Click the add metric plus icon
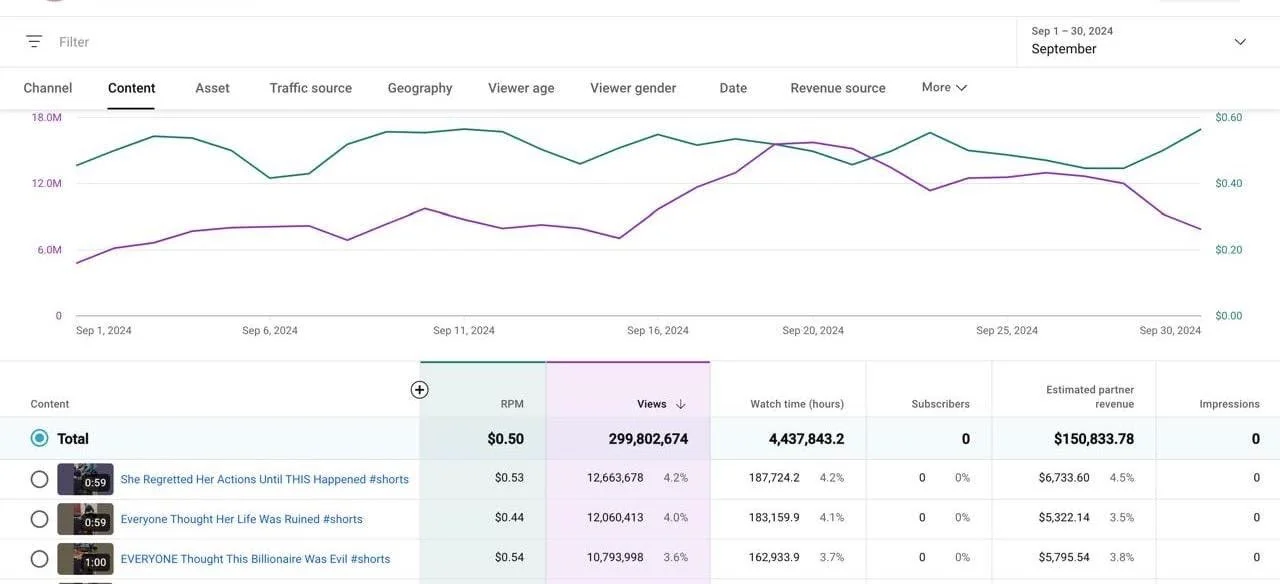The width and height of the screenshot is (1280, 584). pyautogui.click(x=420, y=390)
